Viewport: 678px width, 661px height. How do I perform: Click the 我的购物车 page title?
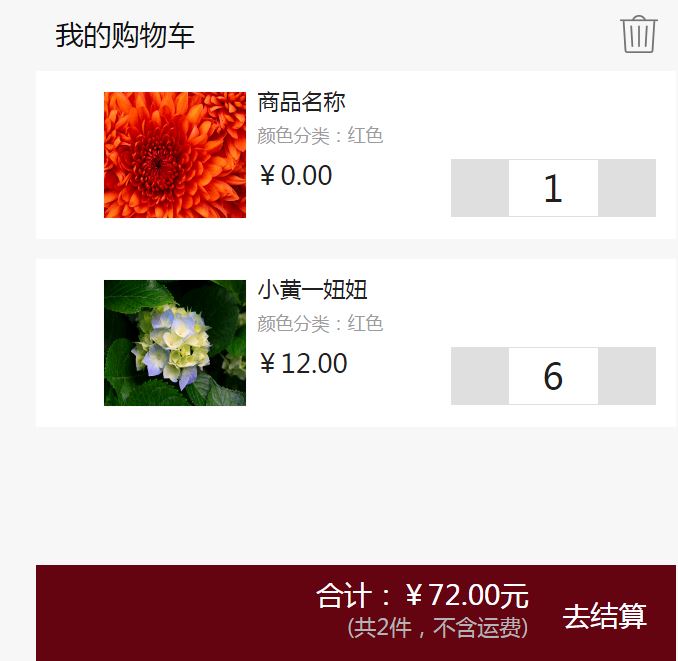click(125, 35)
